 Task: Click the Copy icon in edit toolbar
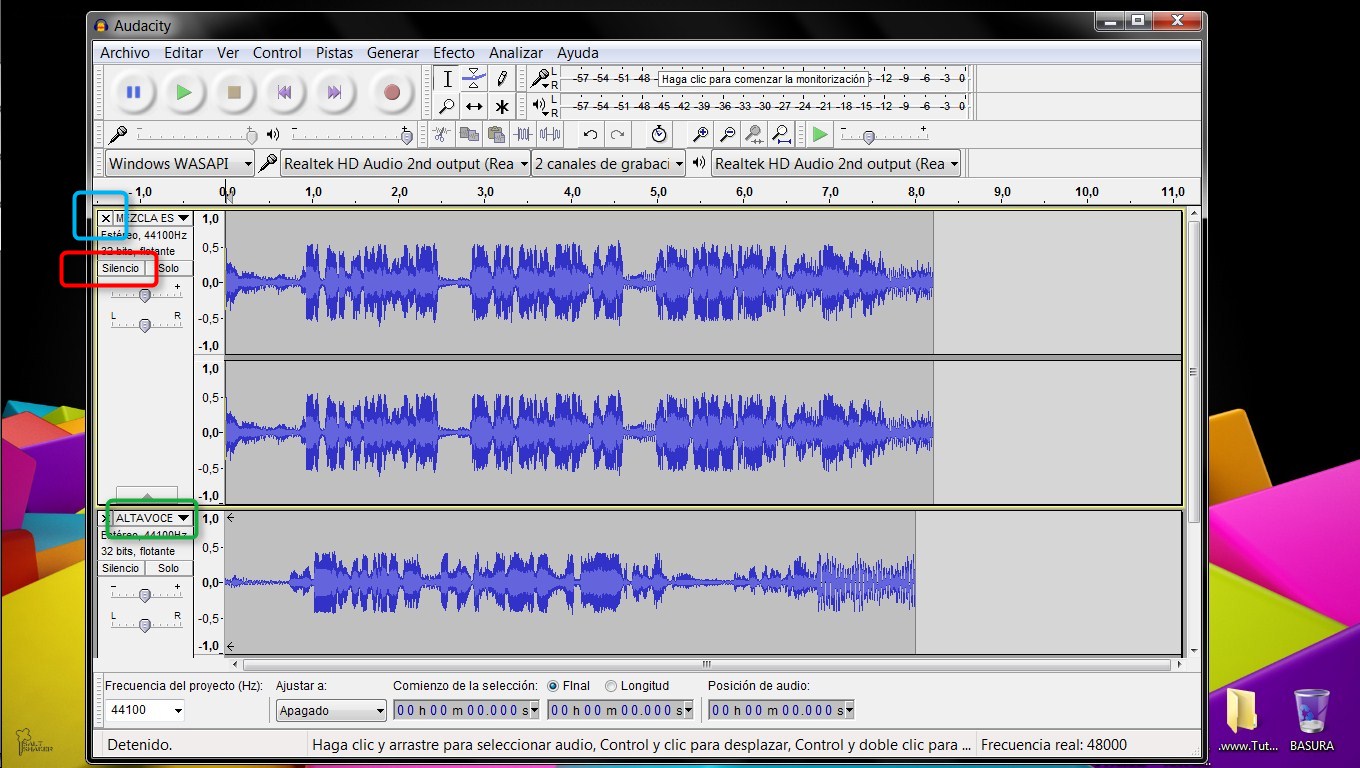469,134
